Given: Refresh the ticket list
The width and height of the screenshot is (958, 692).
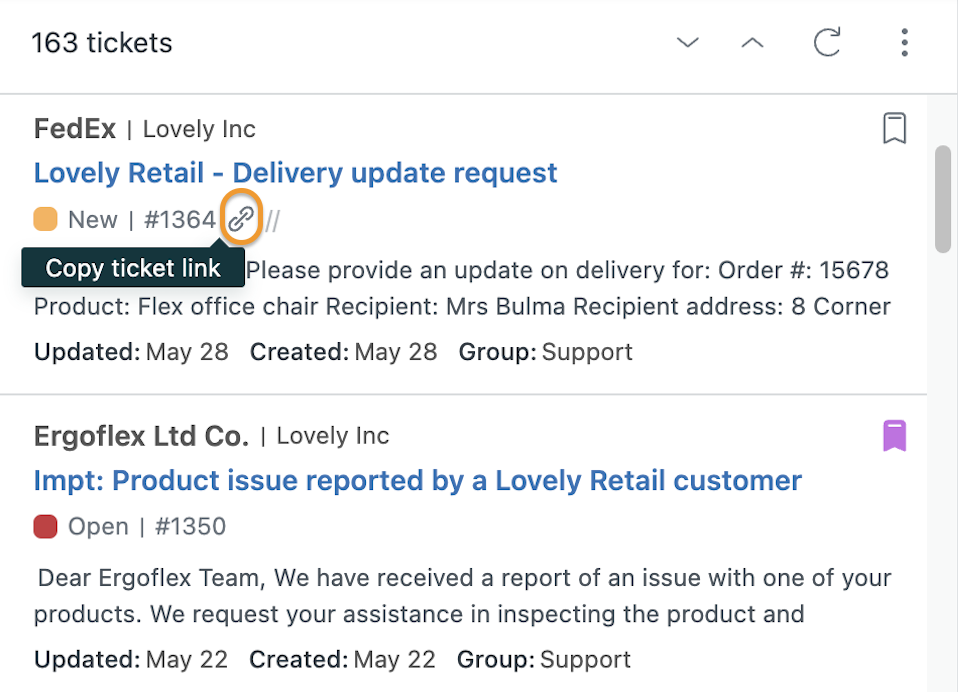Looking at the screenshot, I should (x=827, y=42).
